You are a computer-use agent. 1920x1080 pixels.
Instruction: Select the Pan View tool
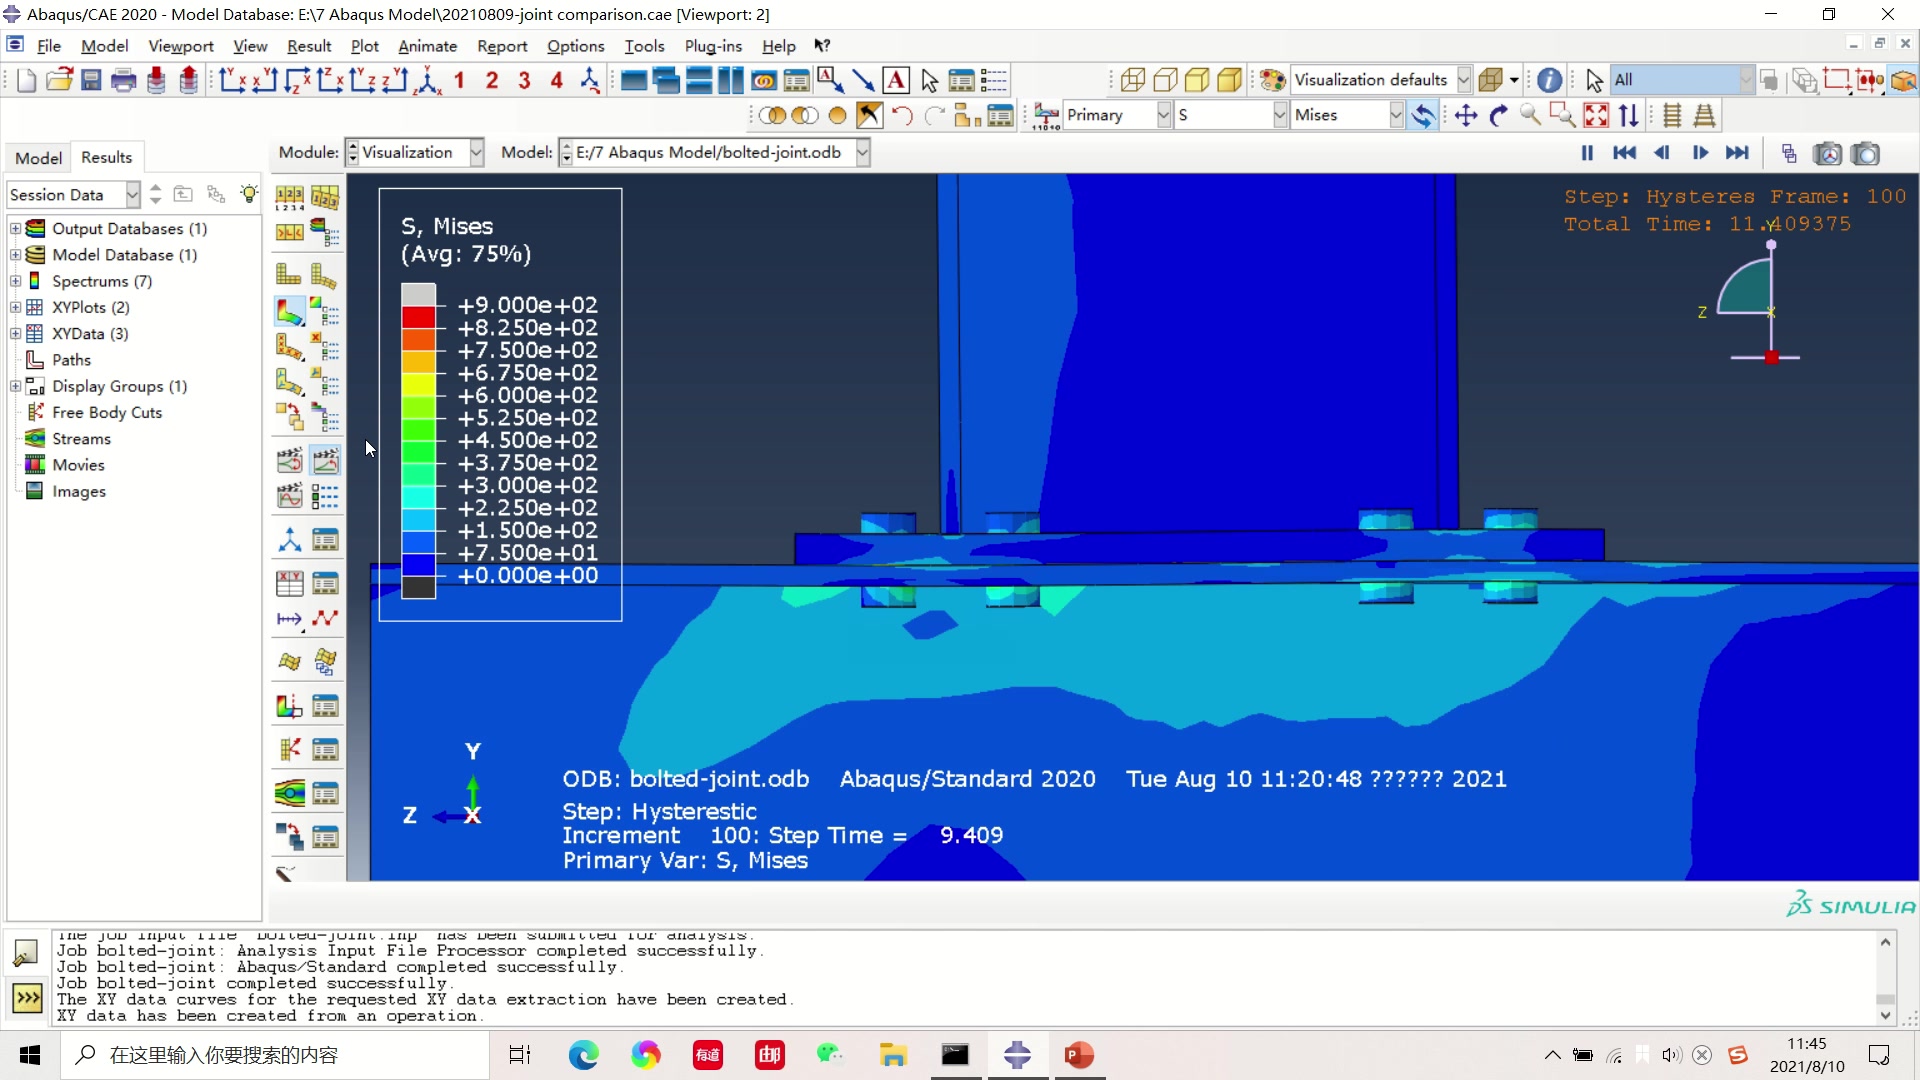[1466, 115]
